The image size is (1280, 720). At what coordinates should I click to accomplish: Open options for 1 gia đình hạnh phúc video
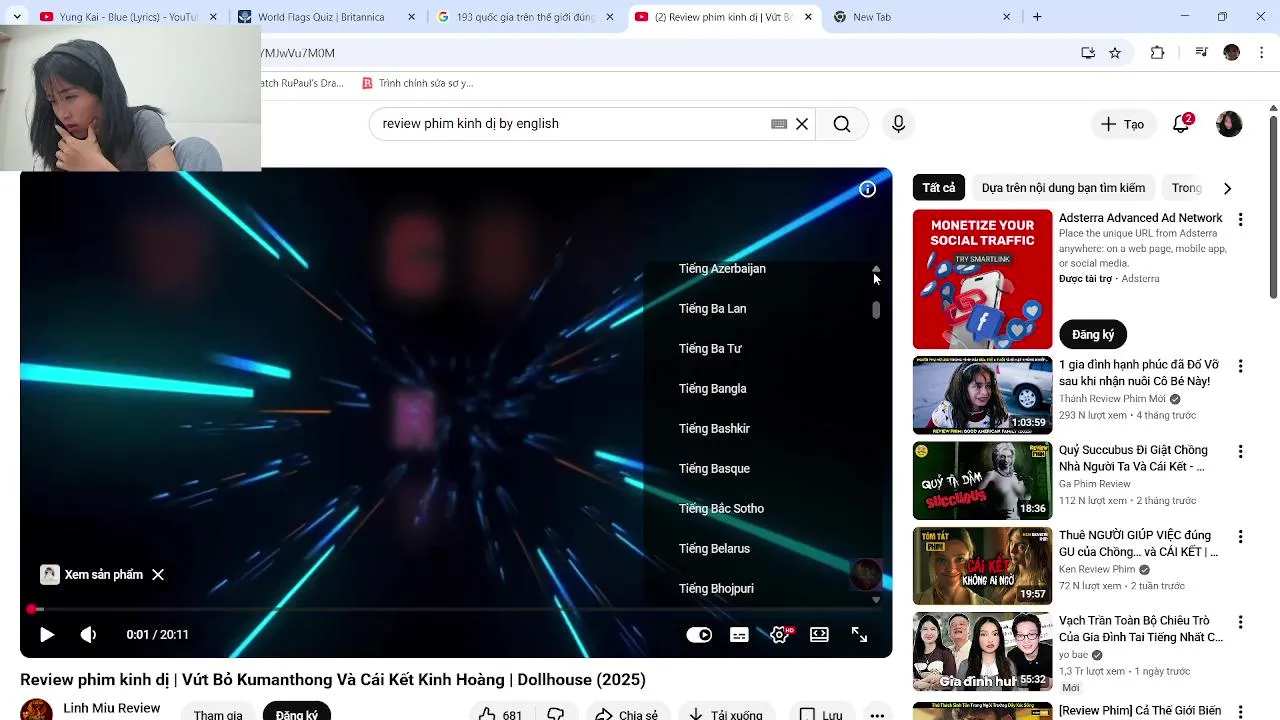pos(1240,367)
